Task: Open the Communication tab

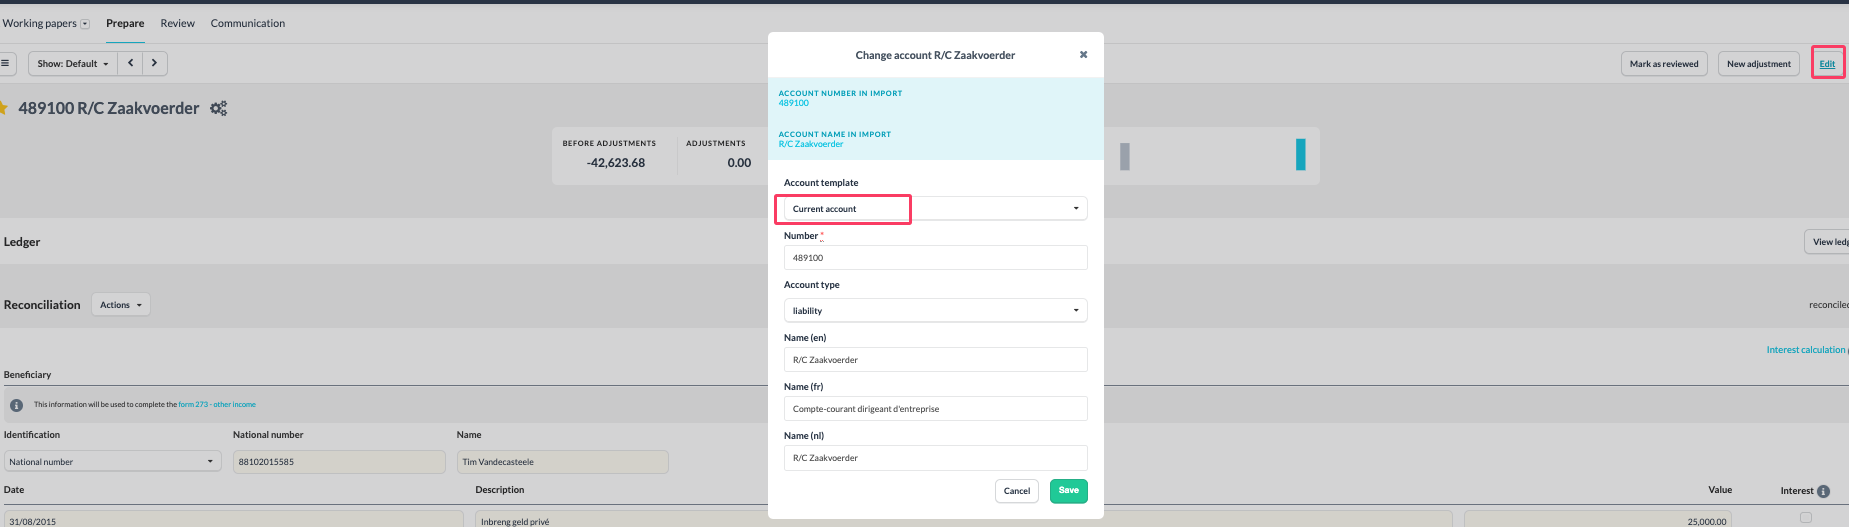Action: [x=247, y=23]
